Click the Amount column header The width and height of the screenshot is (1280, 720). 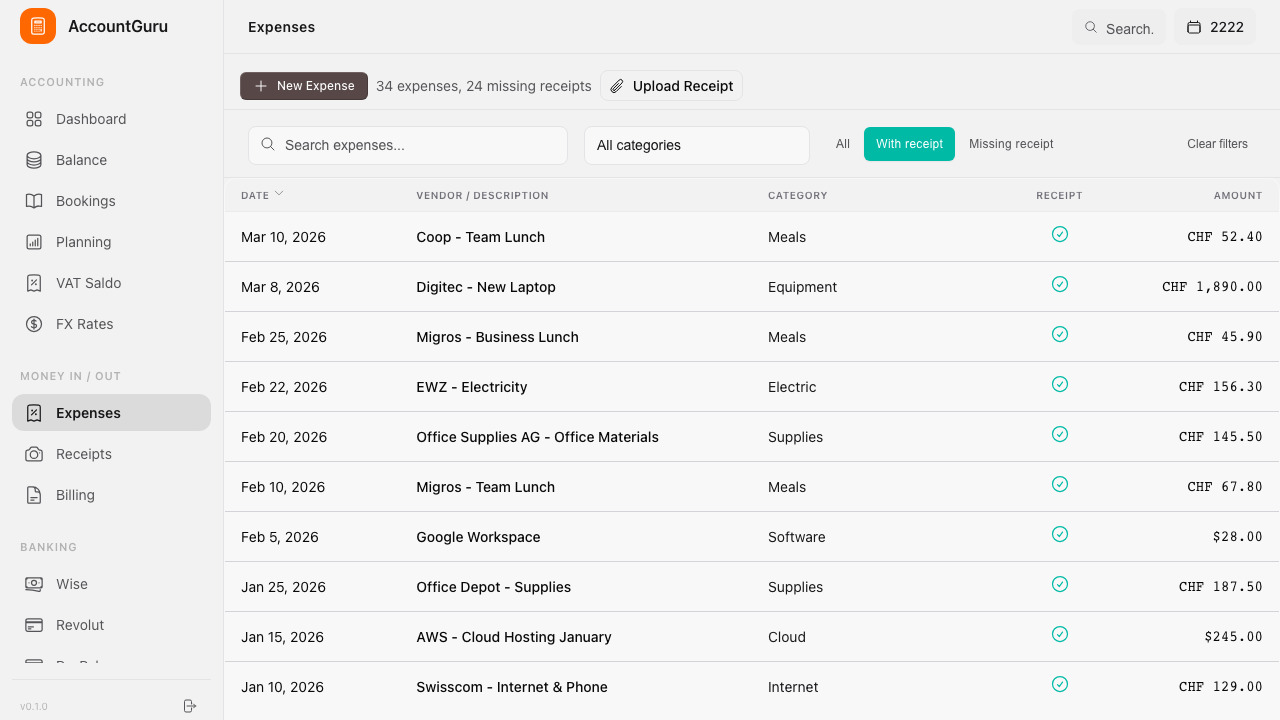point(1238,196)
